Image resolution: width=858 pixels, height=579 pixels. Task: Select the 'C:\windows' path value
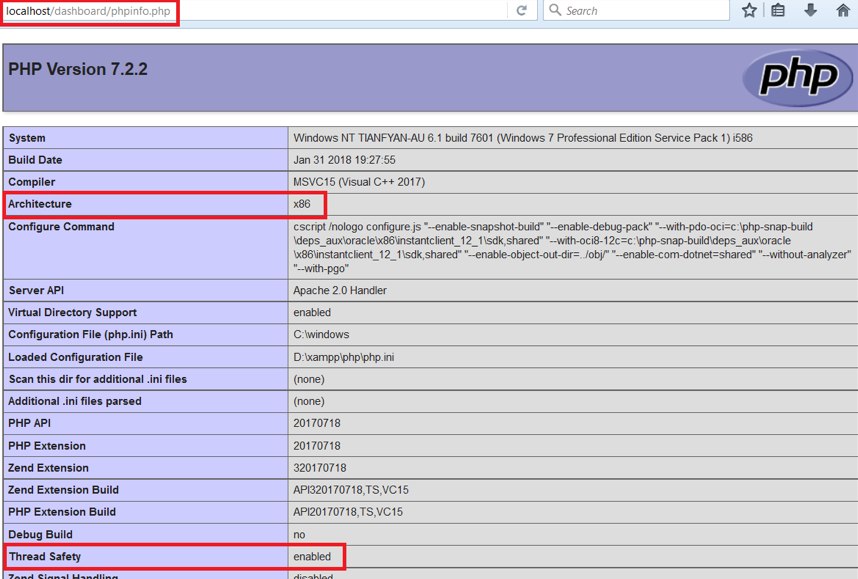(321, 334)
